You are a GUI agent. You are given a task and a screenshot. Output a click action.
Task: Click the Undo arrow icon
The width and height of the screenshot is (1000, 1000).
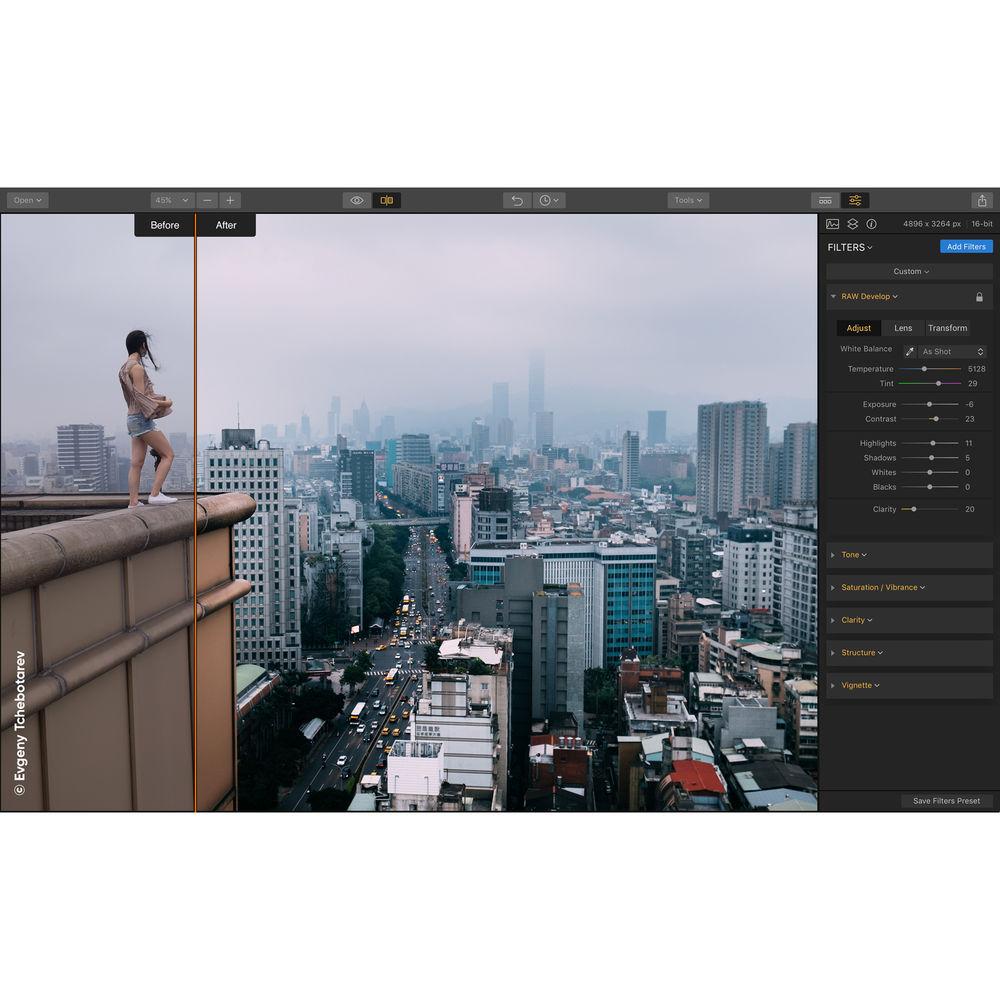coord(516,200)
